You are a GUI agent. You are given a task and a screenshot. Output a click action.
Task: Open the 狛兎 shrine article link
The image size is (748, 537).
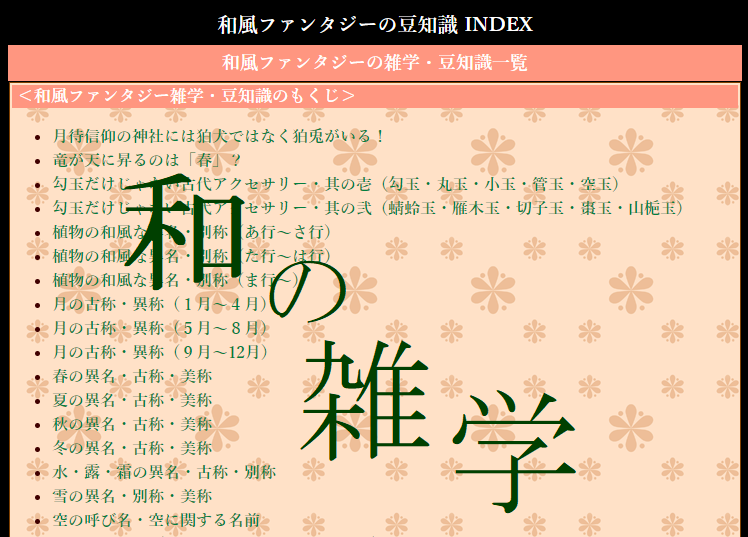coord(218,136)
